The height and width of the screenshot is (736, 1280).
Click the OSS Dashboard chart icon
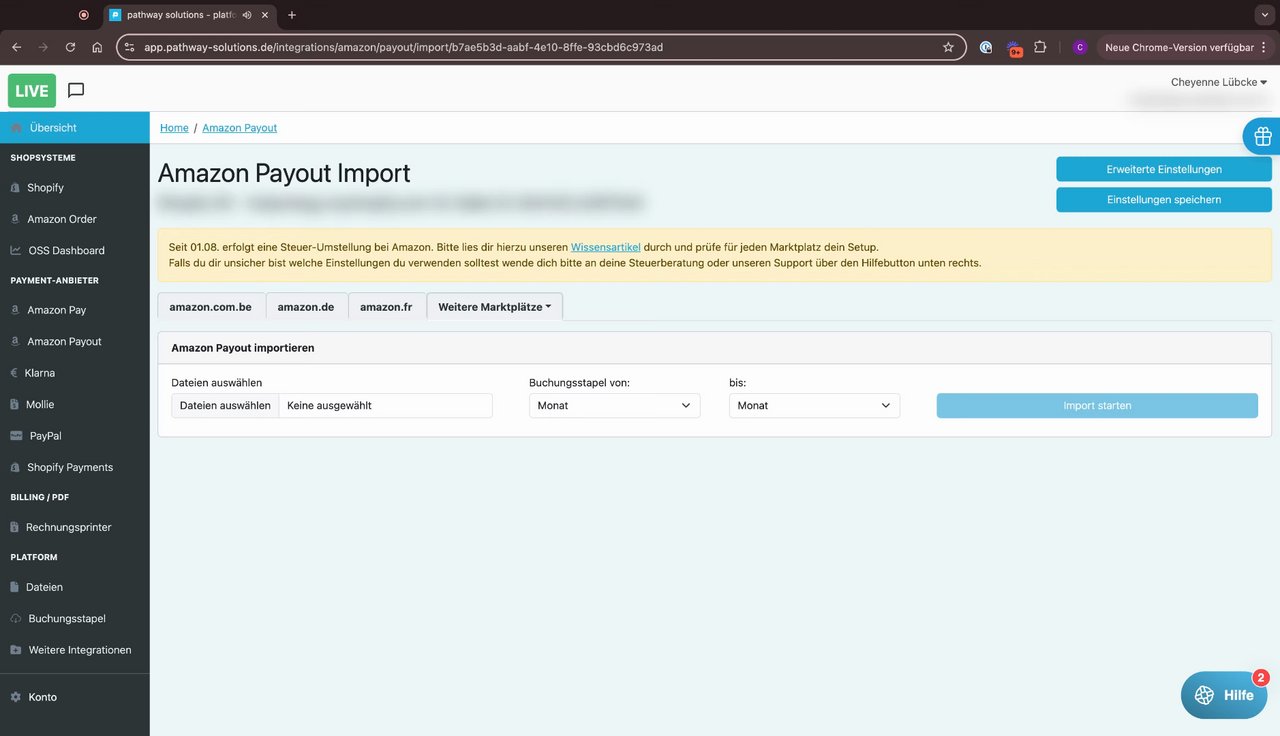click(x=16, y=250)
